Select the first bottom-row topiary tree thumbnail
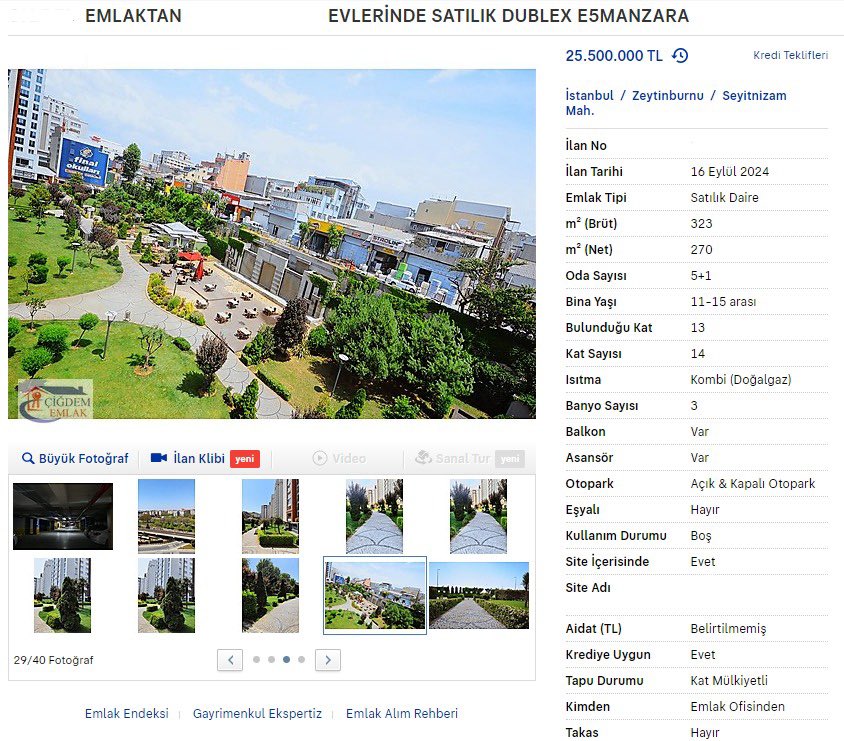 click(62, 595)
